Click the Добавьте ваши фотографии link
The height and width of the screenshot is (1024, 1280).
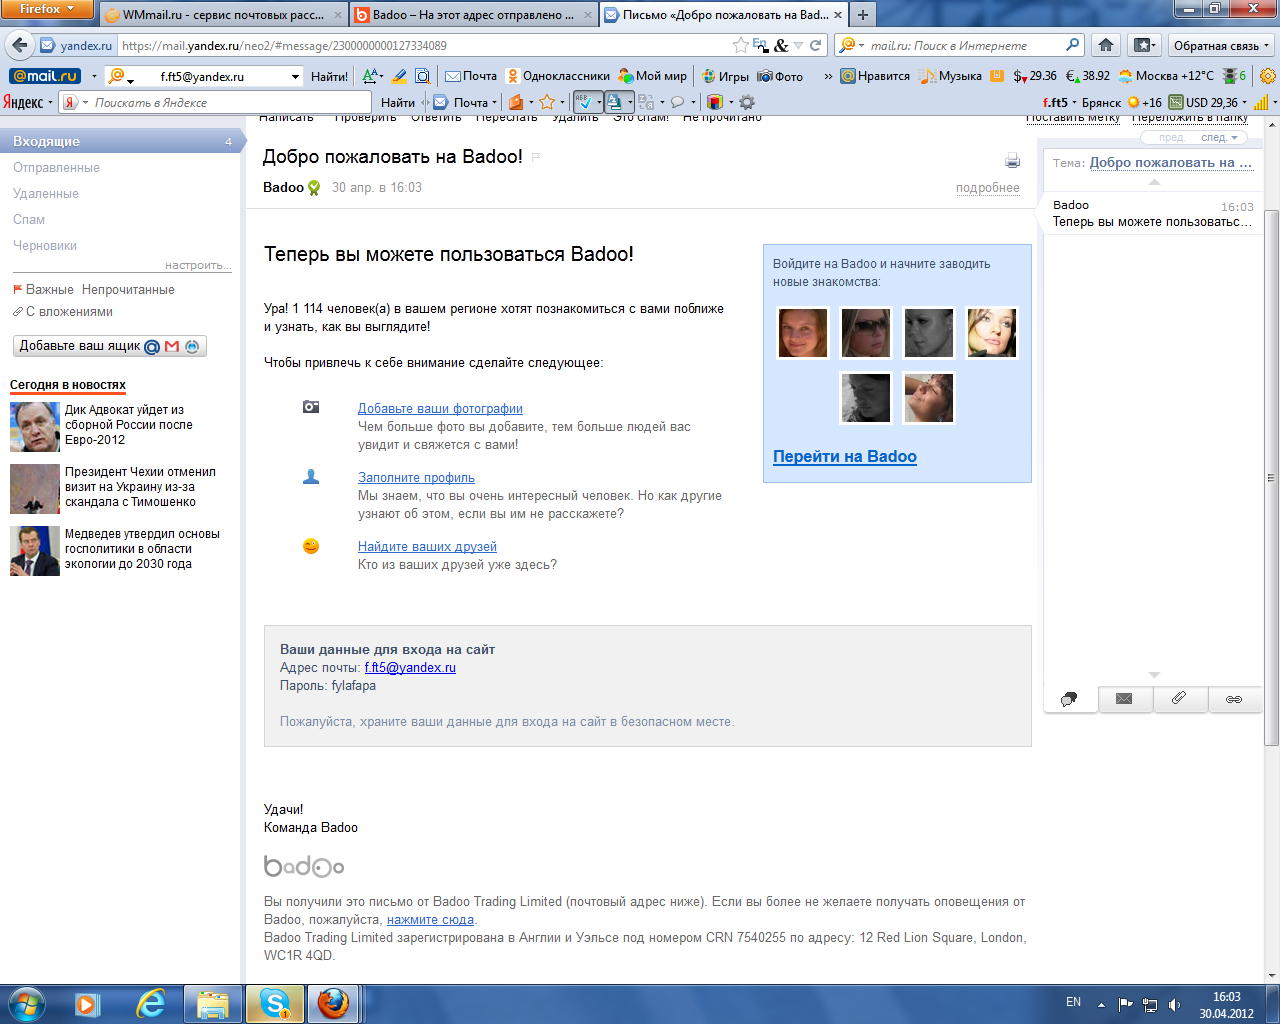point(440,408)
